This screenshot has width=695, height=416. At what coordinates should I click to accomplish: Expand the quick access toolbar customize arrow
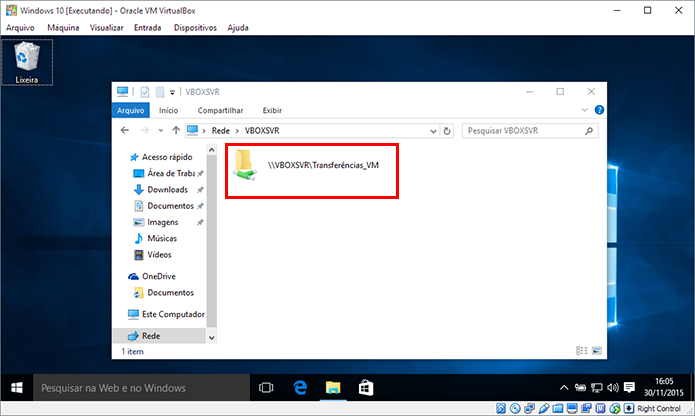172,93
